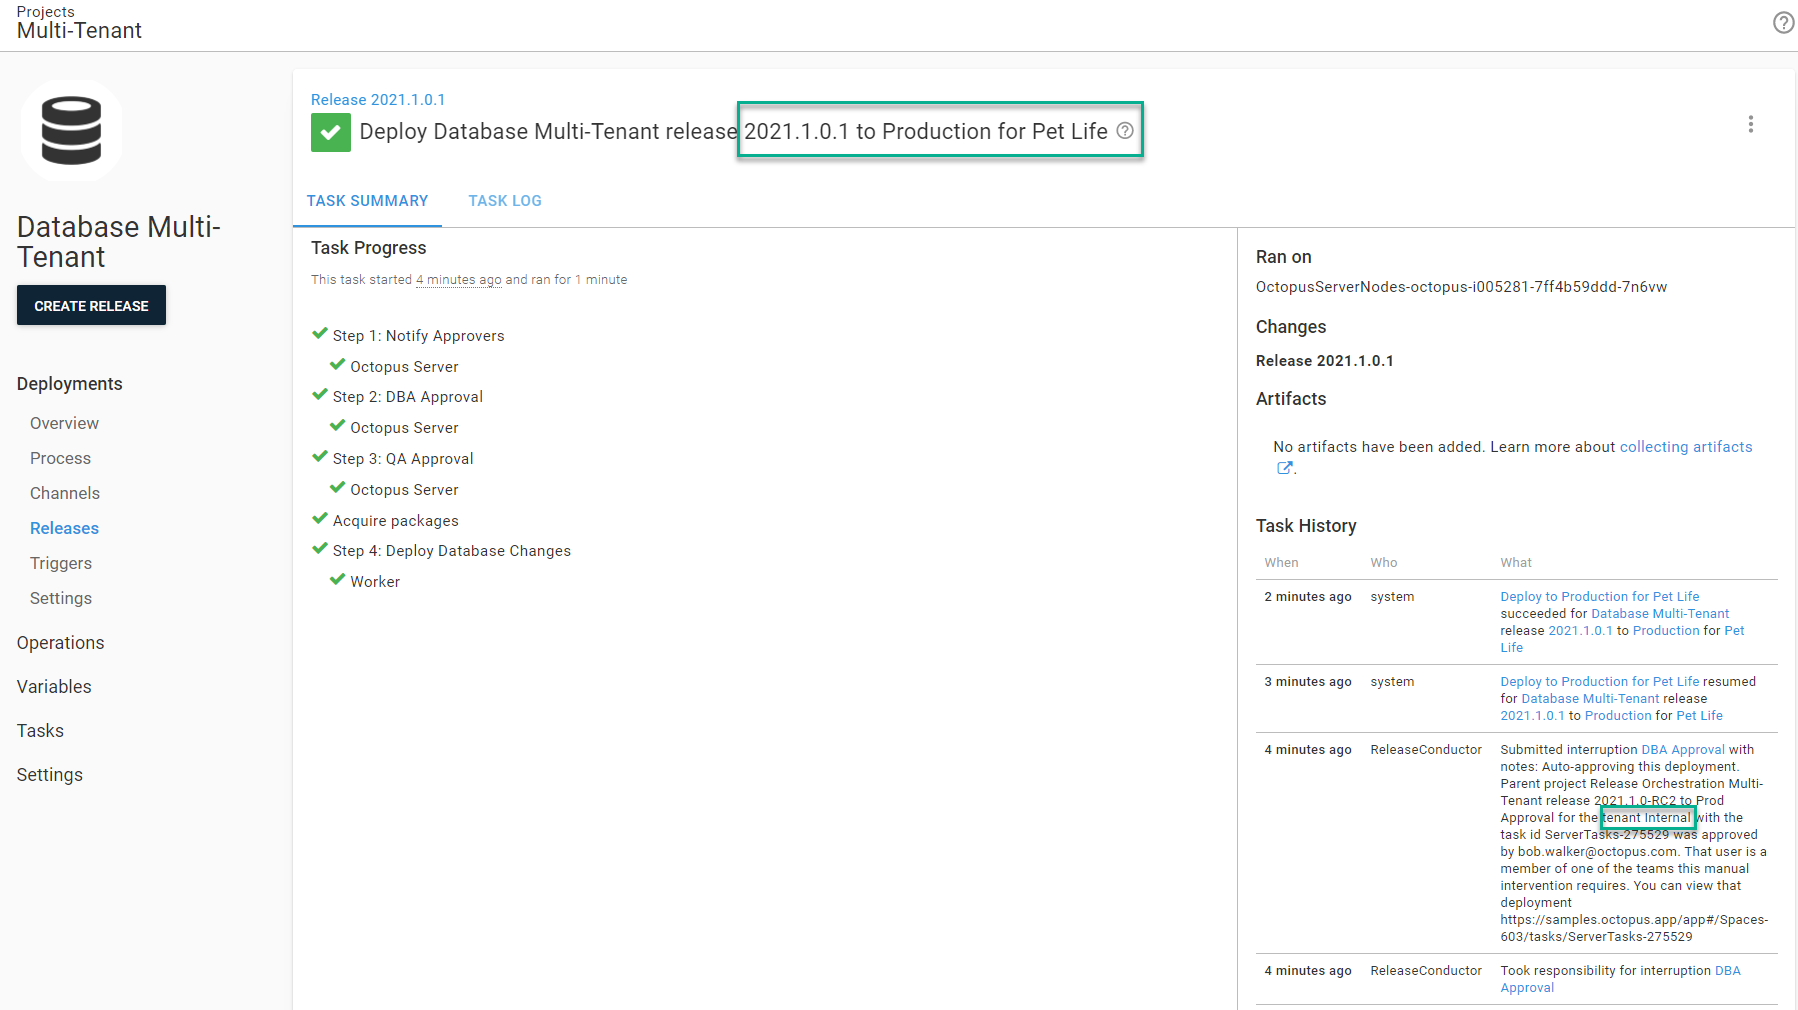This screenshot has width=1798, height=1010.
Task: Open the collecting artifacts documentation link
Action: pos(1686,446)
